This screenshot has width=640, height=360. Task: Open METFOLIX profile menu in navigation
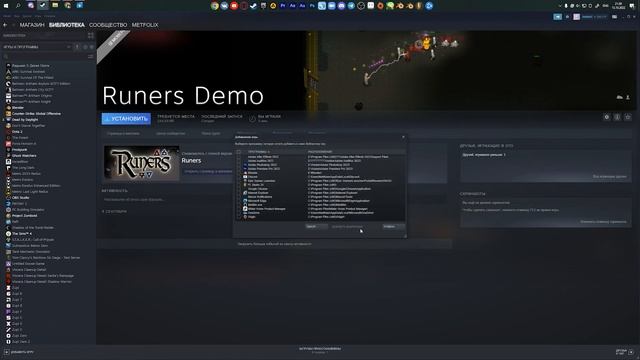(x=145, y=25)
